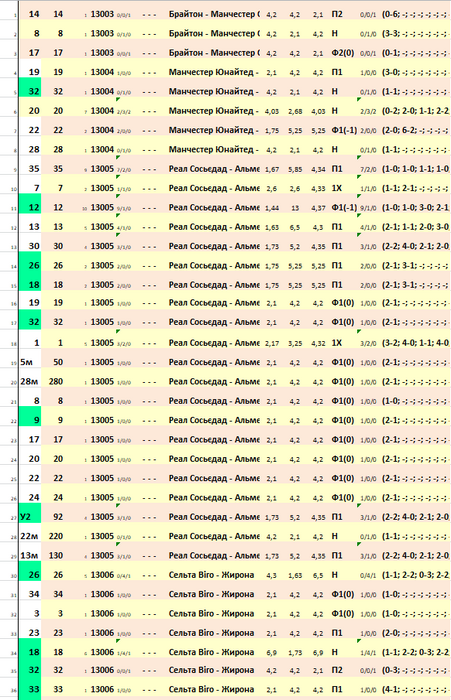
Task: Select the cell with value 50
Action: point(58,362)
